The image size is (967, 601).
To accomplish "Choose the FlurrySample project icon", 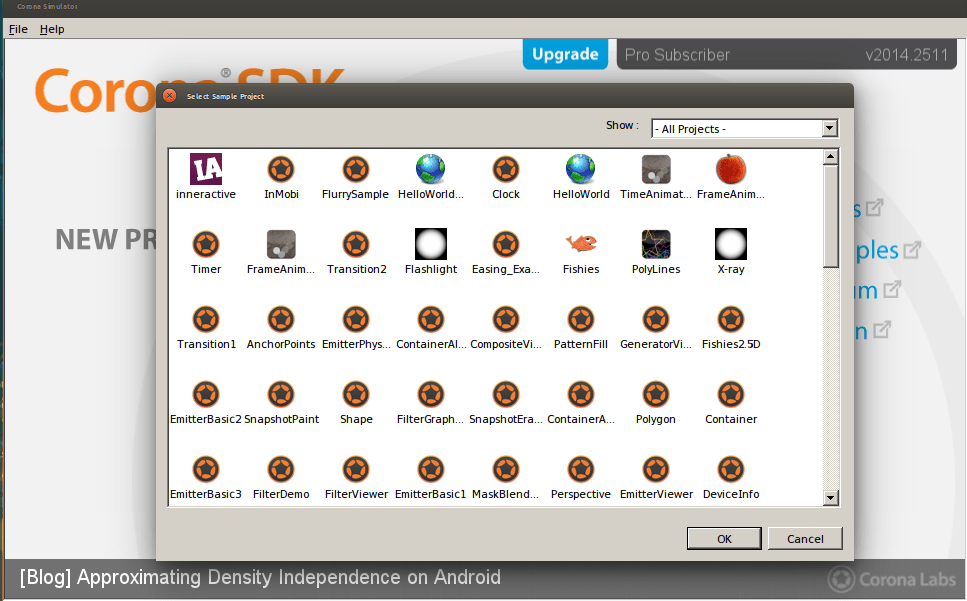I will [x=356, y=169].
